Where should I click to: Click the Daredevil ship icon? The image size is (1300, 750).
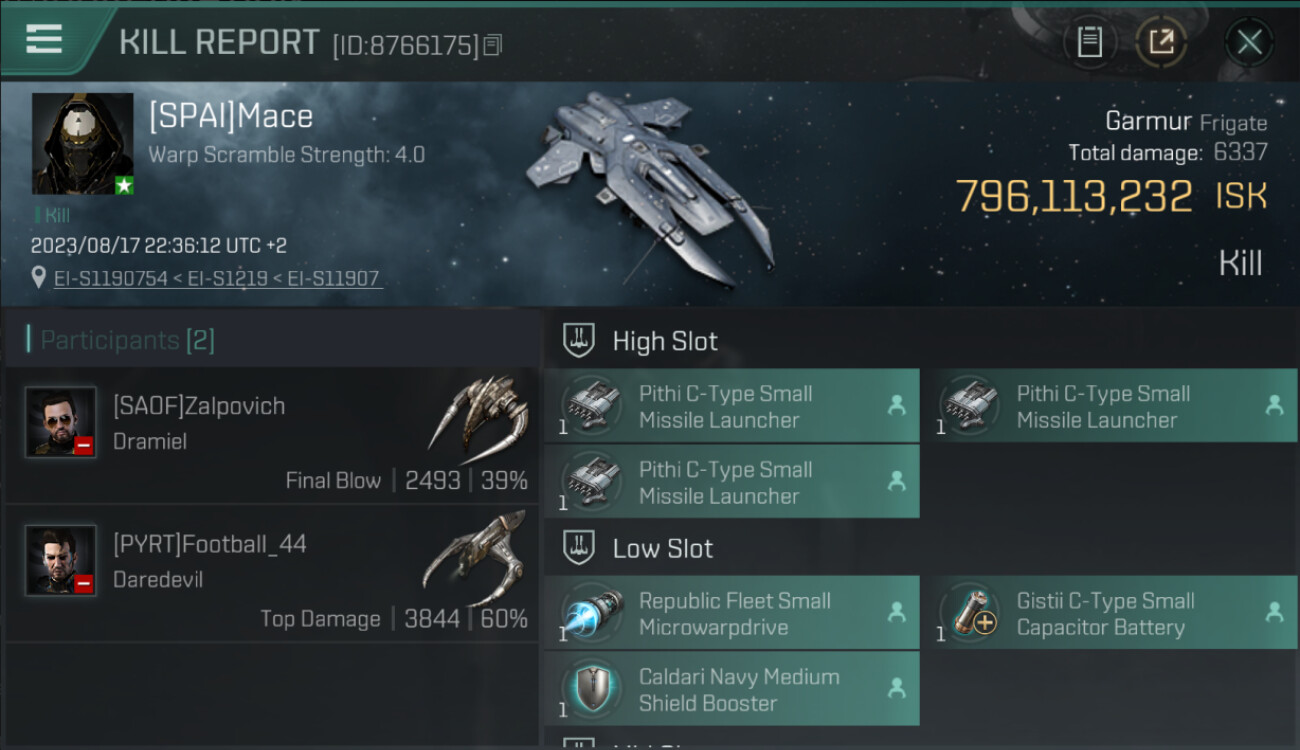tap(475, 556)
